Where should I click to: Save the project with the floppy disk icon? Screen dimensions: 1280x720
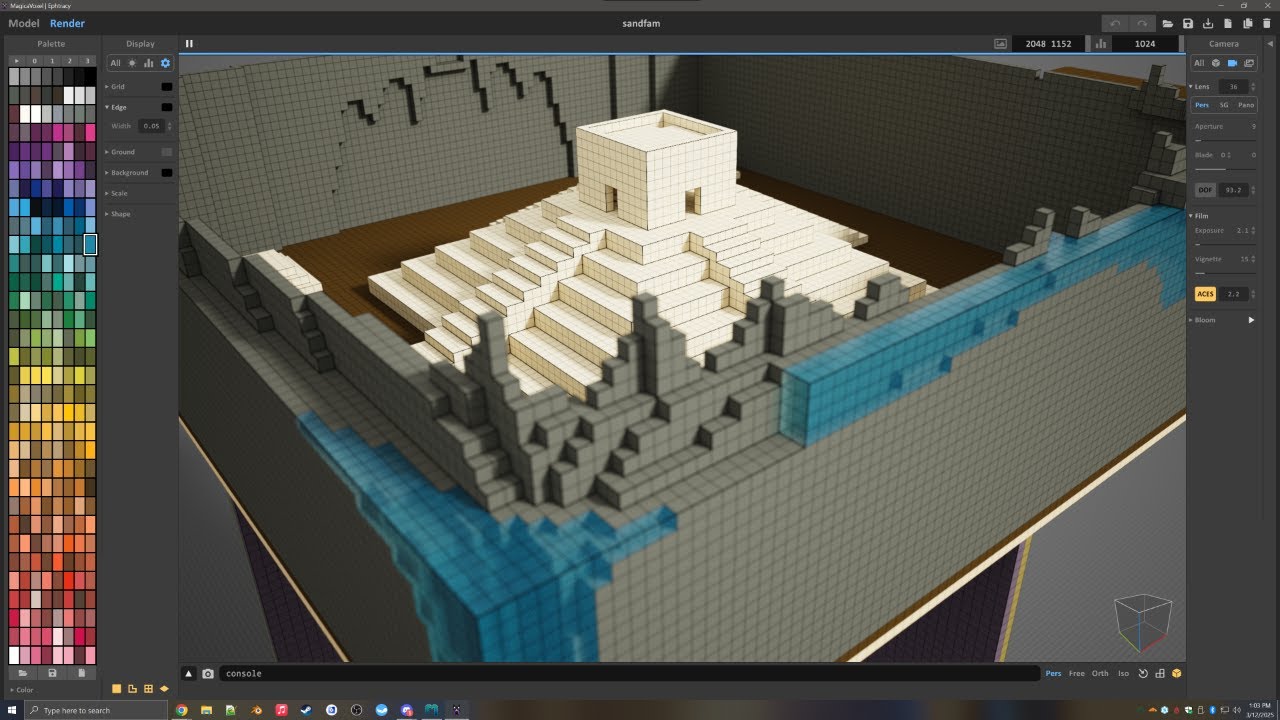pos(1188,23)
